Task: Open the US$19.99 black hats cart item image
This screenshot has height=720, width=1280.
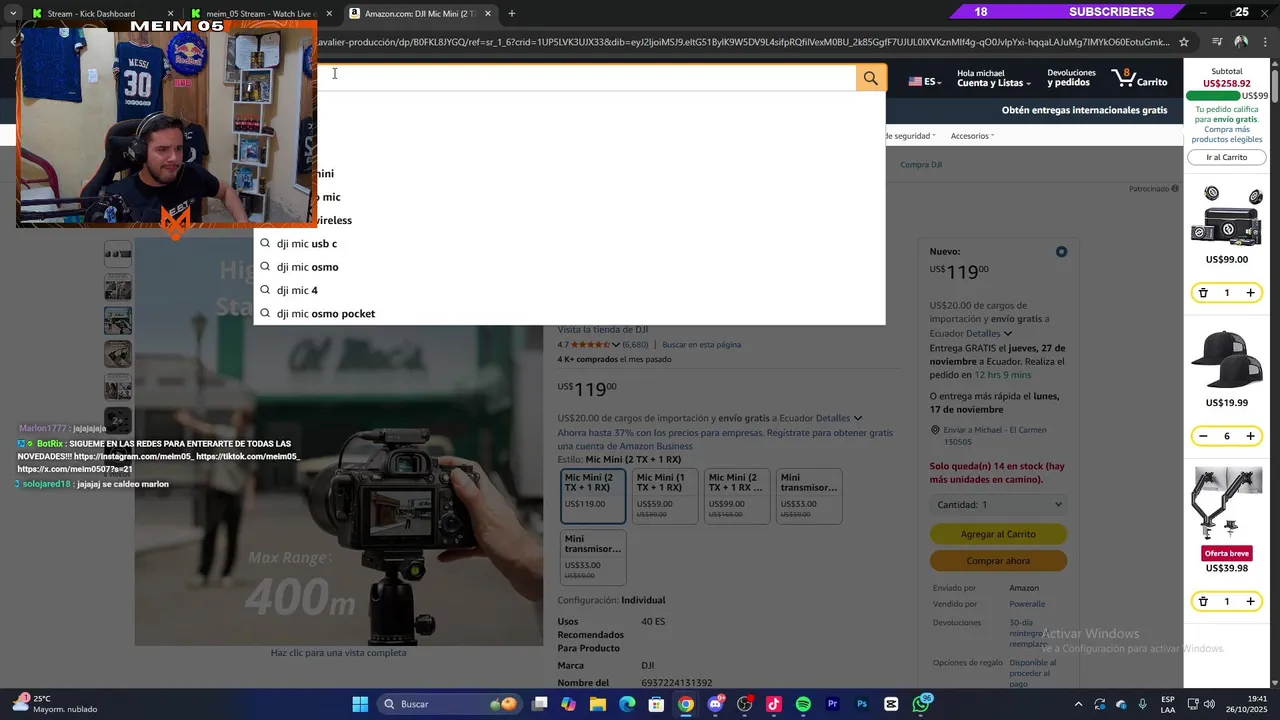Action: click(1227, 360)
